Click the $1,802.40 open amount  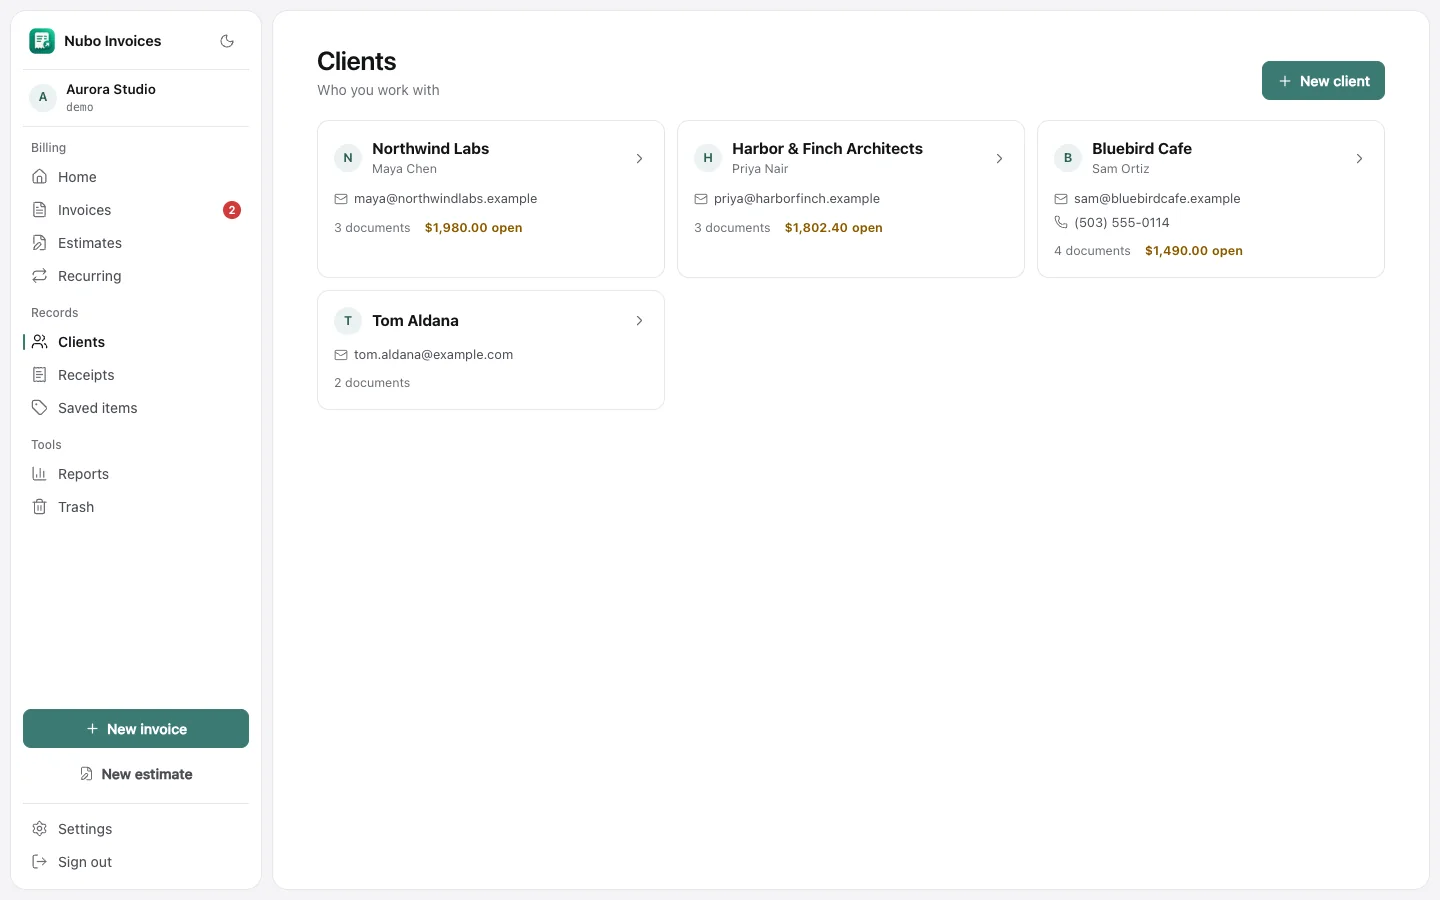(x=834, y=228)
